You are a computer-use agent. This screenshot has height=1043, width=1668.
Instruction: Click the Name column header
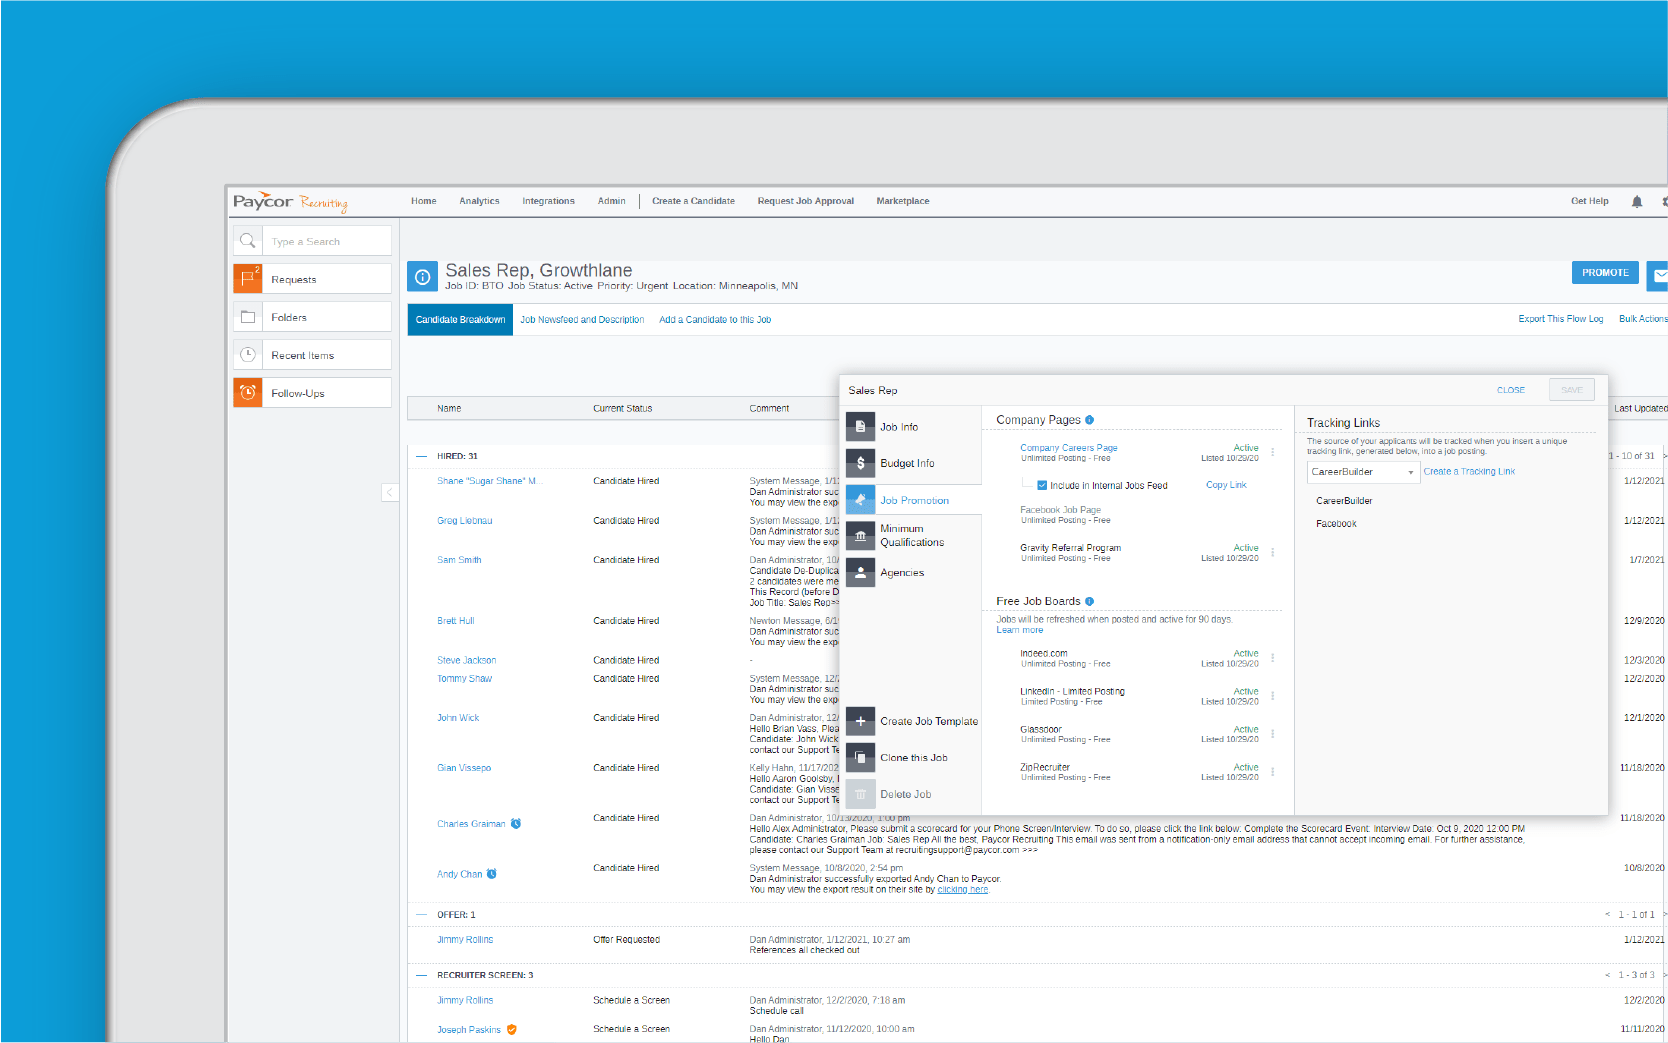pyautogui.click(x=449, y=408)
